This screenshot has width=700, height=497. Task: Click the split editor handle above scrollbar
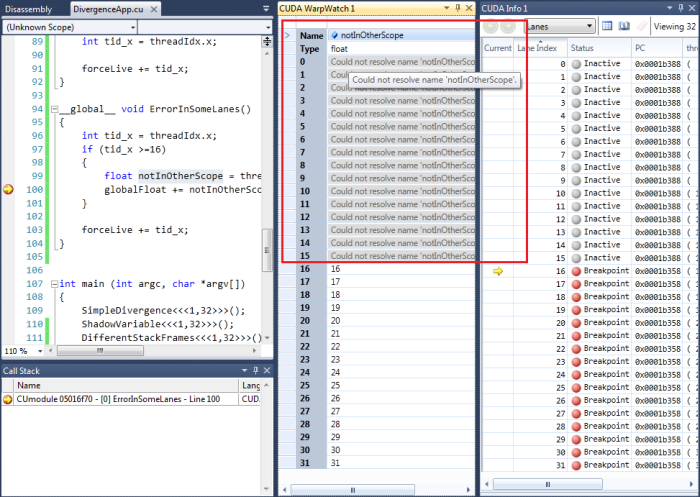(266, 42)
